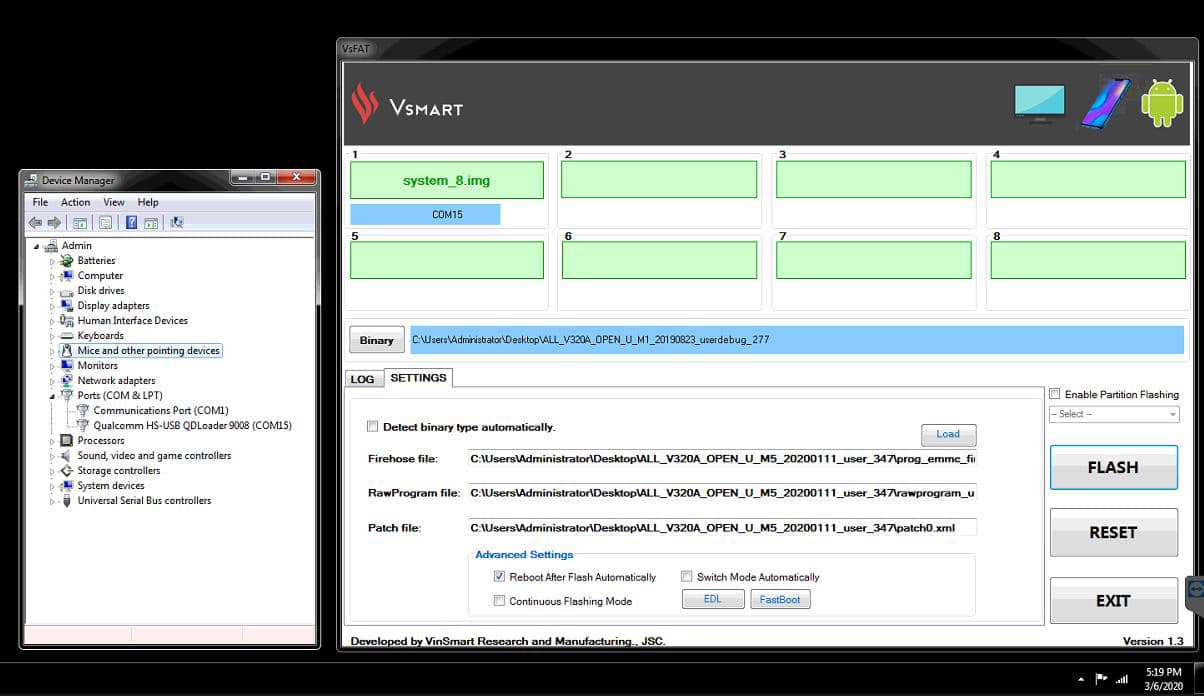This screenshot has height=696, width=1204.
Task: Expand the Batteries node arrow
Action: point(53,261)
